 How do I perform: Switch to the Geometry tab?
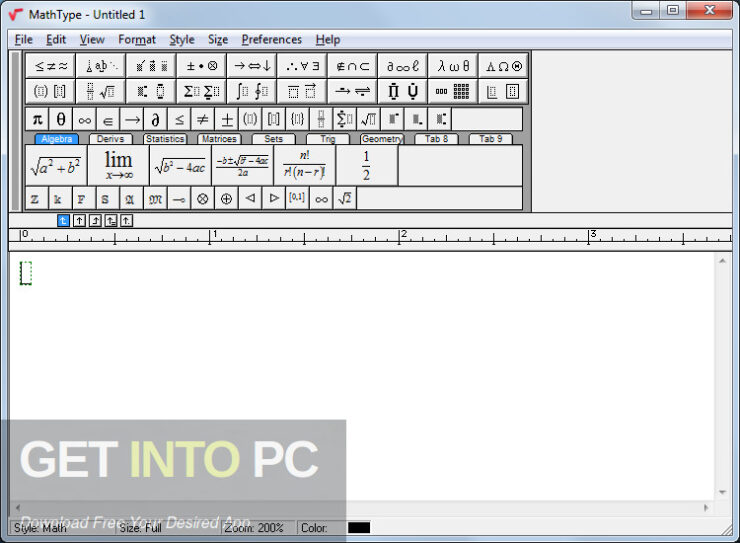pyautogui.click(x=382, y=139)
